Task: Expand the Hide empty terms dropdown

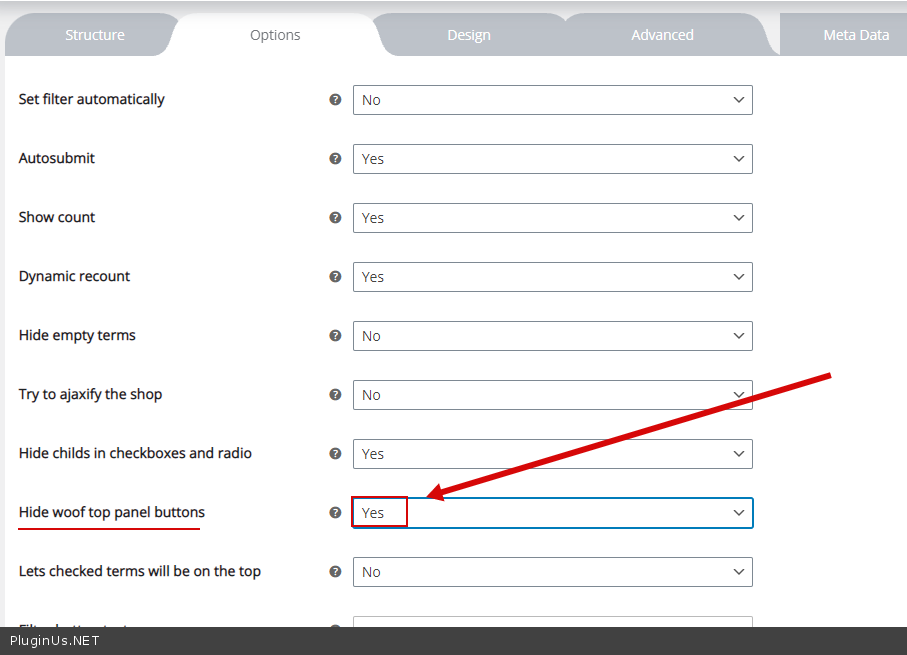Action: 552,336
